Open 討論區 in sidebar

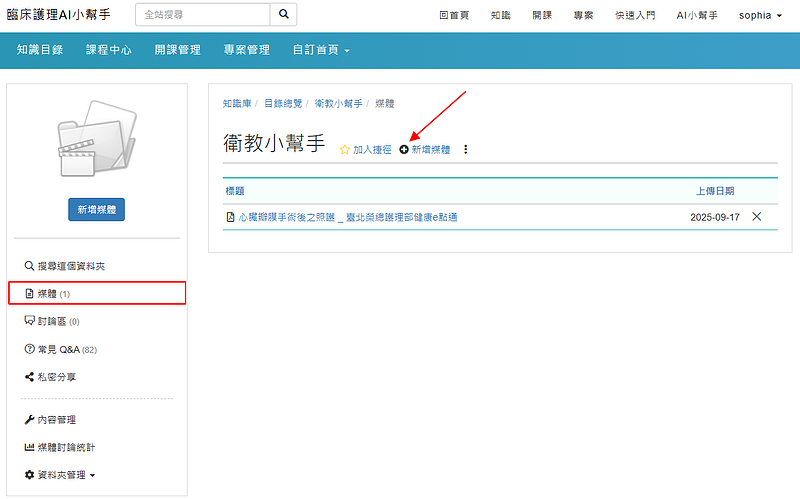click(57, 321)
